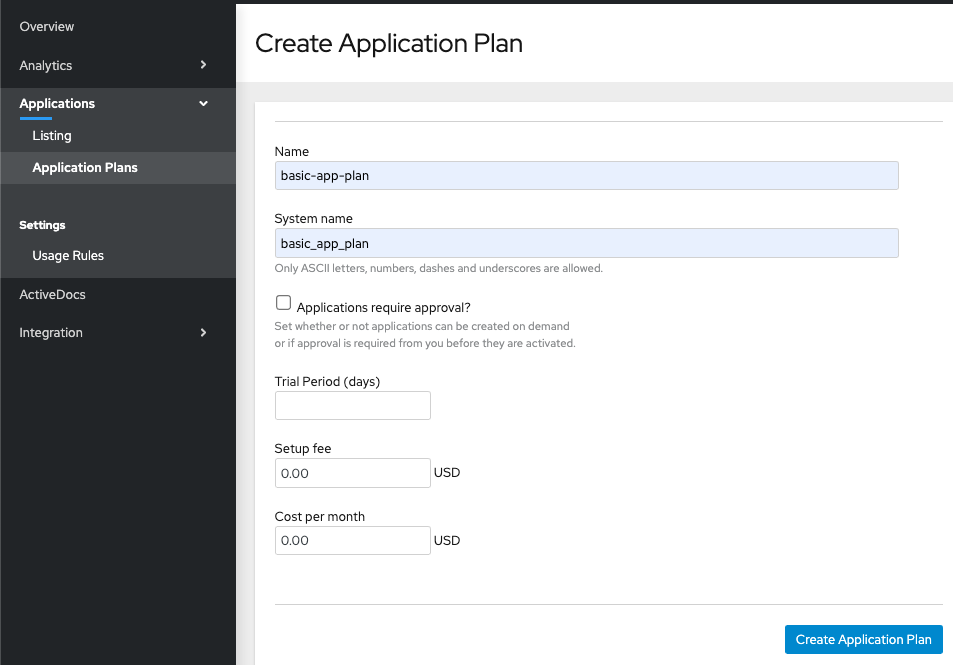Open Usage Rules settings
Viewport: 953px width, 665px height.
(68, 256)
